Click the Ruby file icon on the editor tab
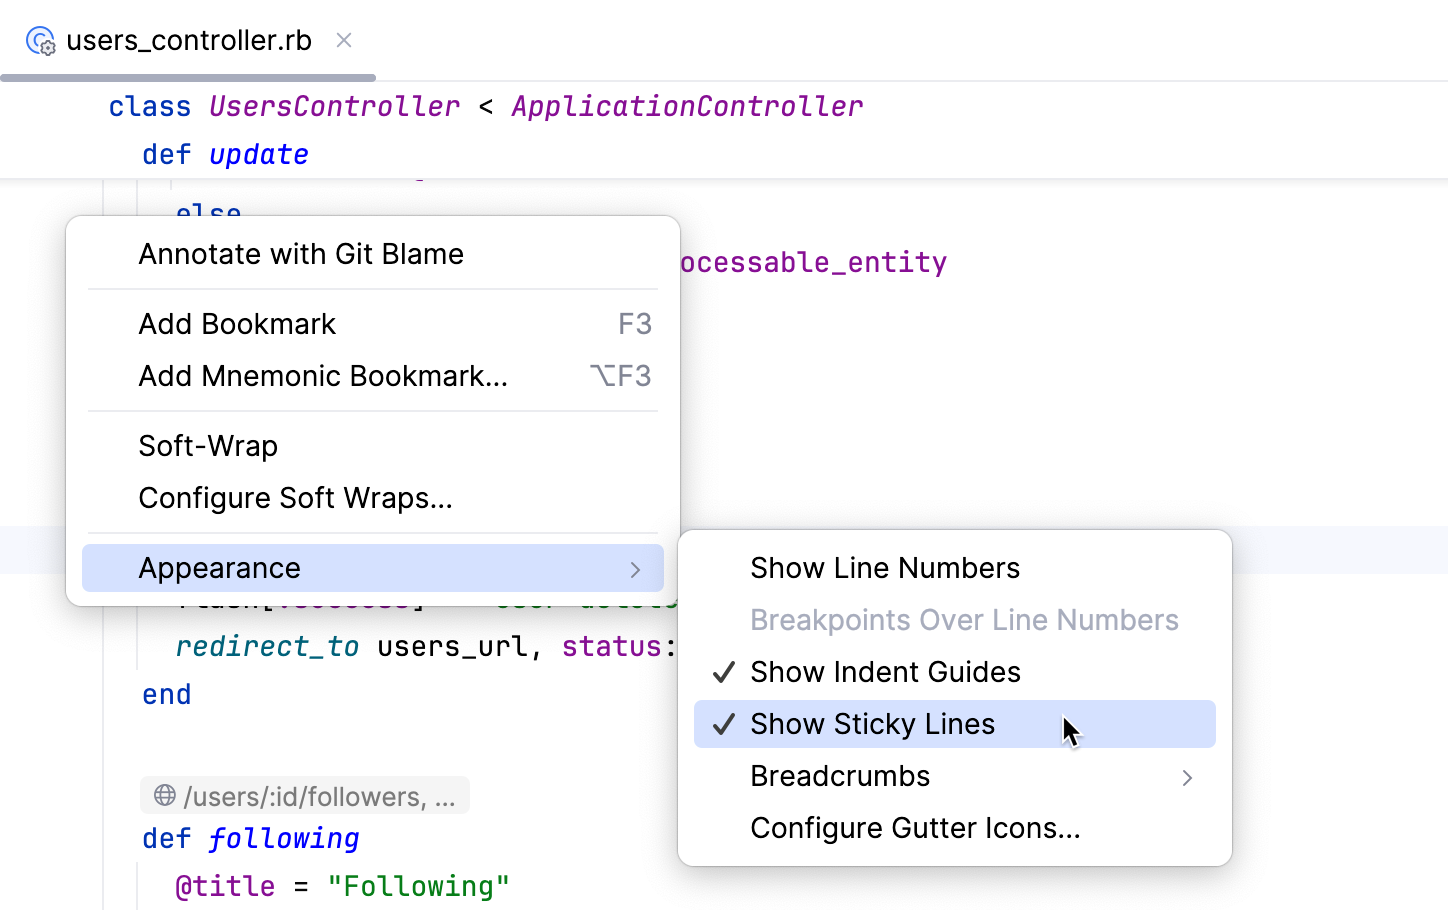 pos(41,41)
